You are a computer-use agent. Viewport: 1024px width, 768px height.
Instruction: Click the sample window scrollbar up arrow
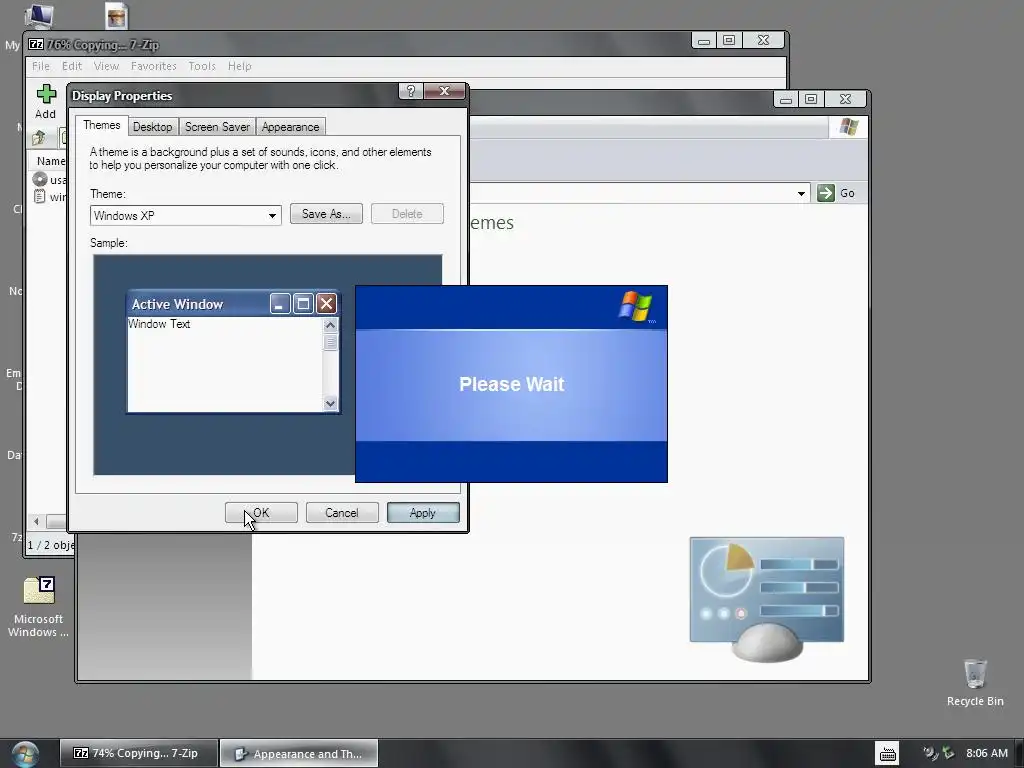click(x=330, y=325)
